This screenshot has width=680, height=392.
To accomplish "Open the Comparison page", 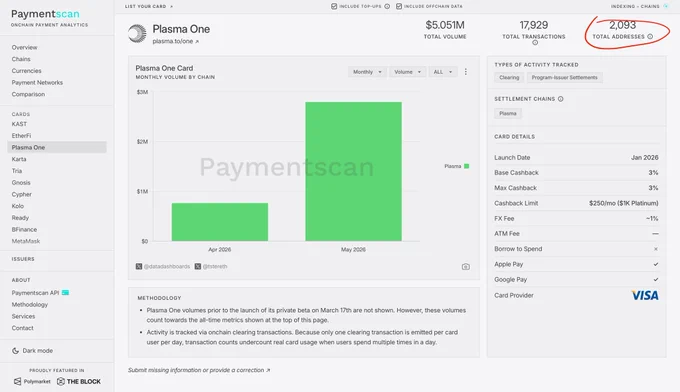I will coord(28,94).
